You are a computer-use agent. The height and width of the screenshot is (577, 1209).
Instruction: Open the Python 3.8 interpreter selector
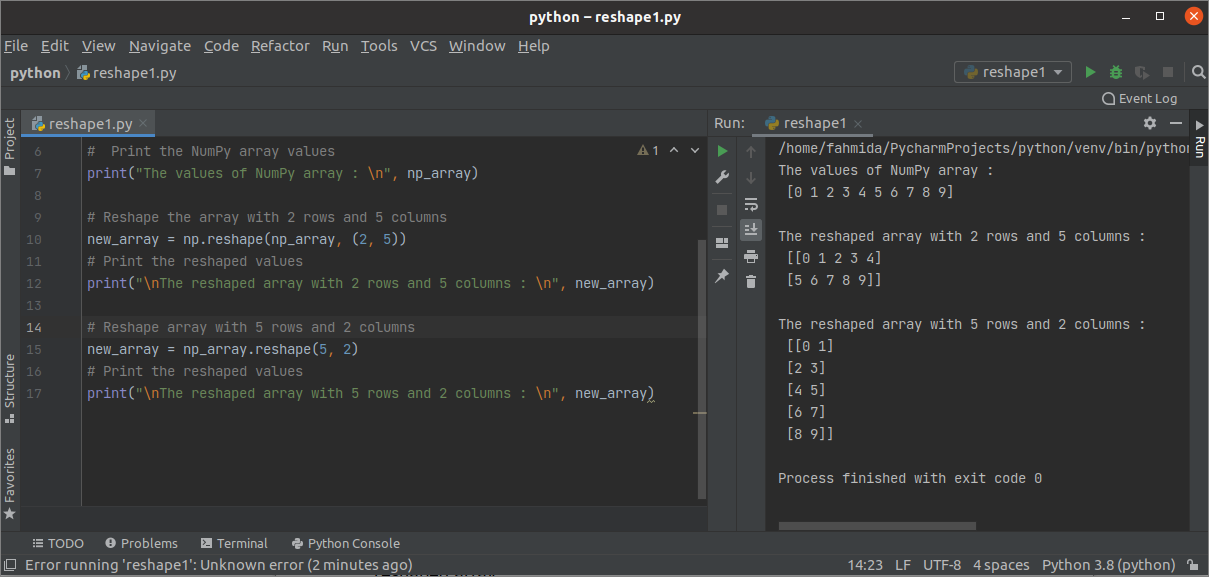click(1108, 565)
